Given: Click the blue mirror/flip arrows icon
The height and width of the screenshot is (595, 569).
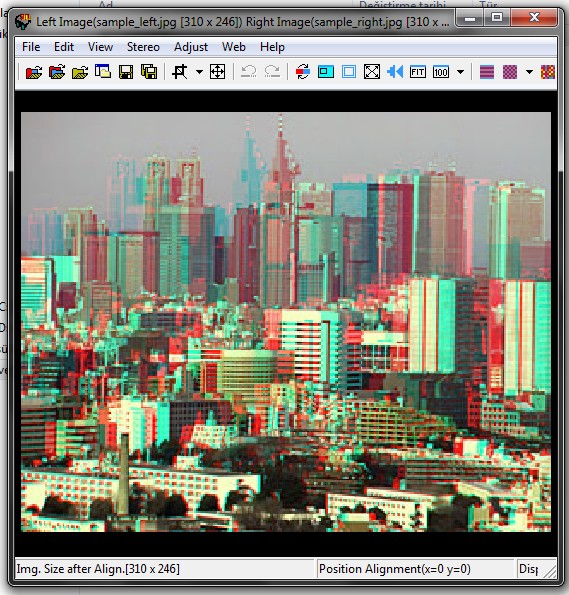Looking at the screenshot, I should click(x=395, y=72).
